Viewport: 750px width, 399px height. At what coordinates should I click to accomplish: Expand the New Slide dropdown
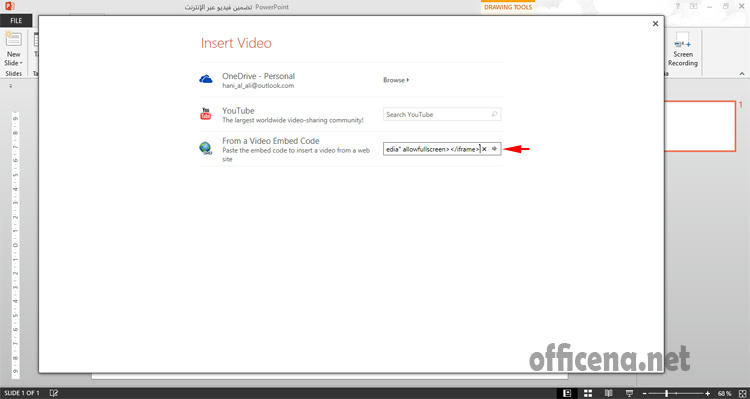tap(13, 63)
